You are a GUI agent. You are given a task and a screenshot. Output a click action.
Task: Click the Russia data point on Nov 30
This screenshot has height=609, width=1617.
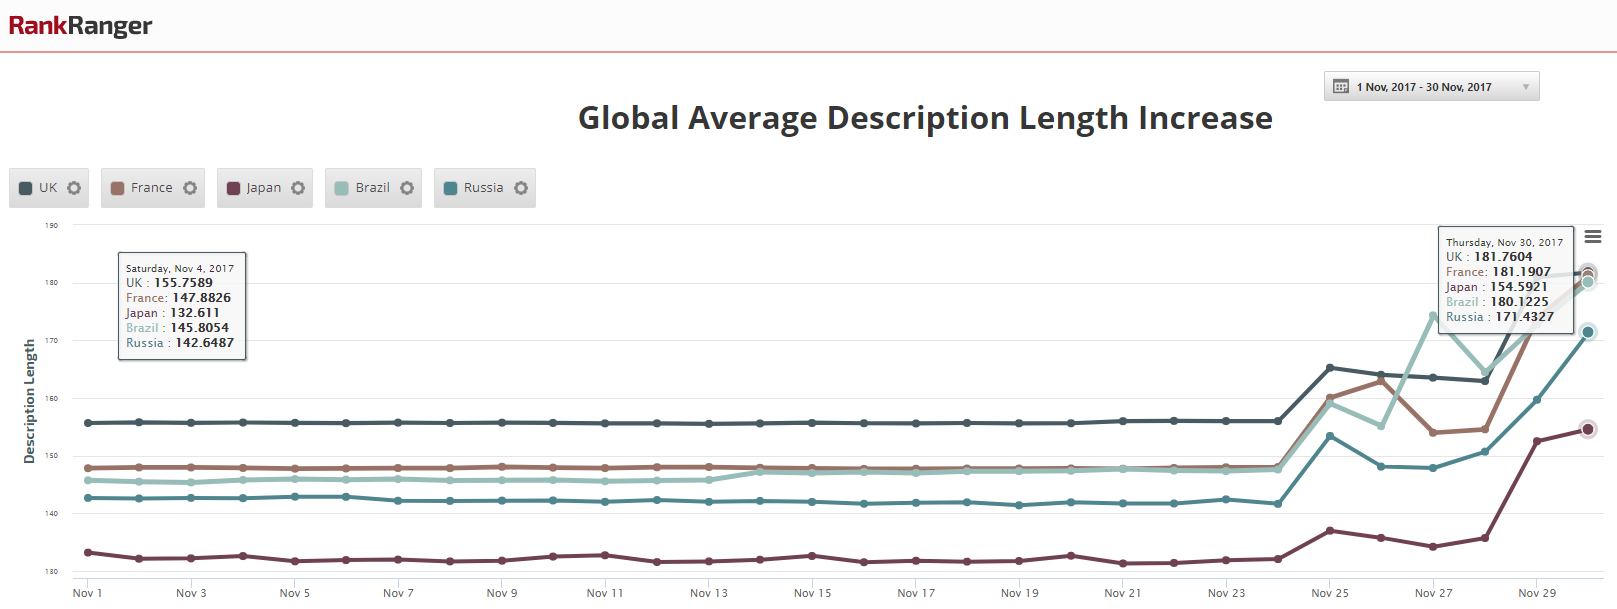point(1587,332)
